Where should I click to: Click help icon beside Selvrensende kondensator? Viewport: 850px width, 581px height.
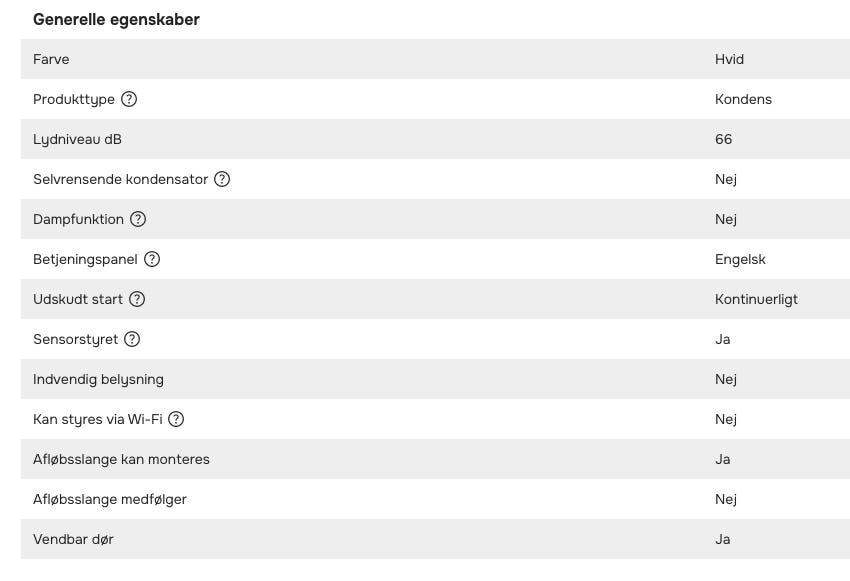pos(222,179)
